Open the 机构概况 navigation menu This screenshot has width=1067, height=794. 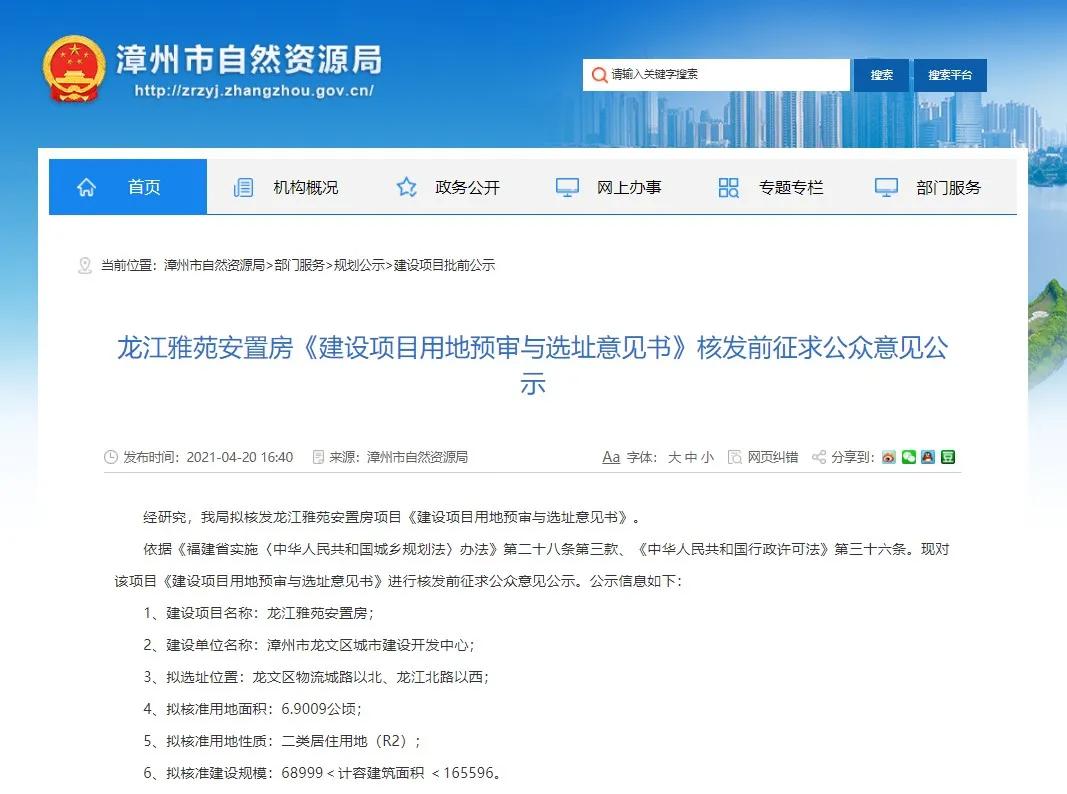[x=307, y=186]
